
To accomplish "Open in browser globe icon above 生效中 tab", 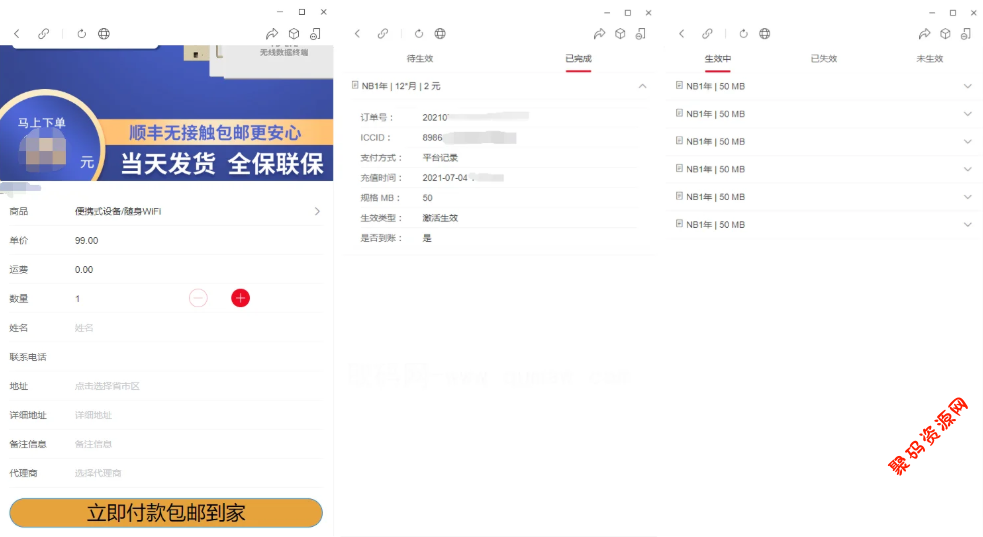I will tap(764, 34).
